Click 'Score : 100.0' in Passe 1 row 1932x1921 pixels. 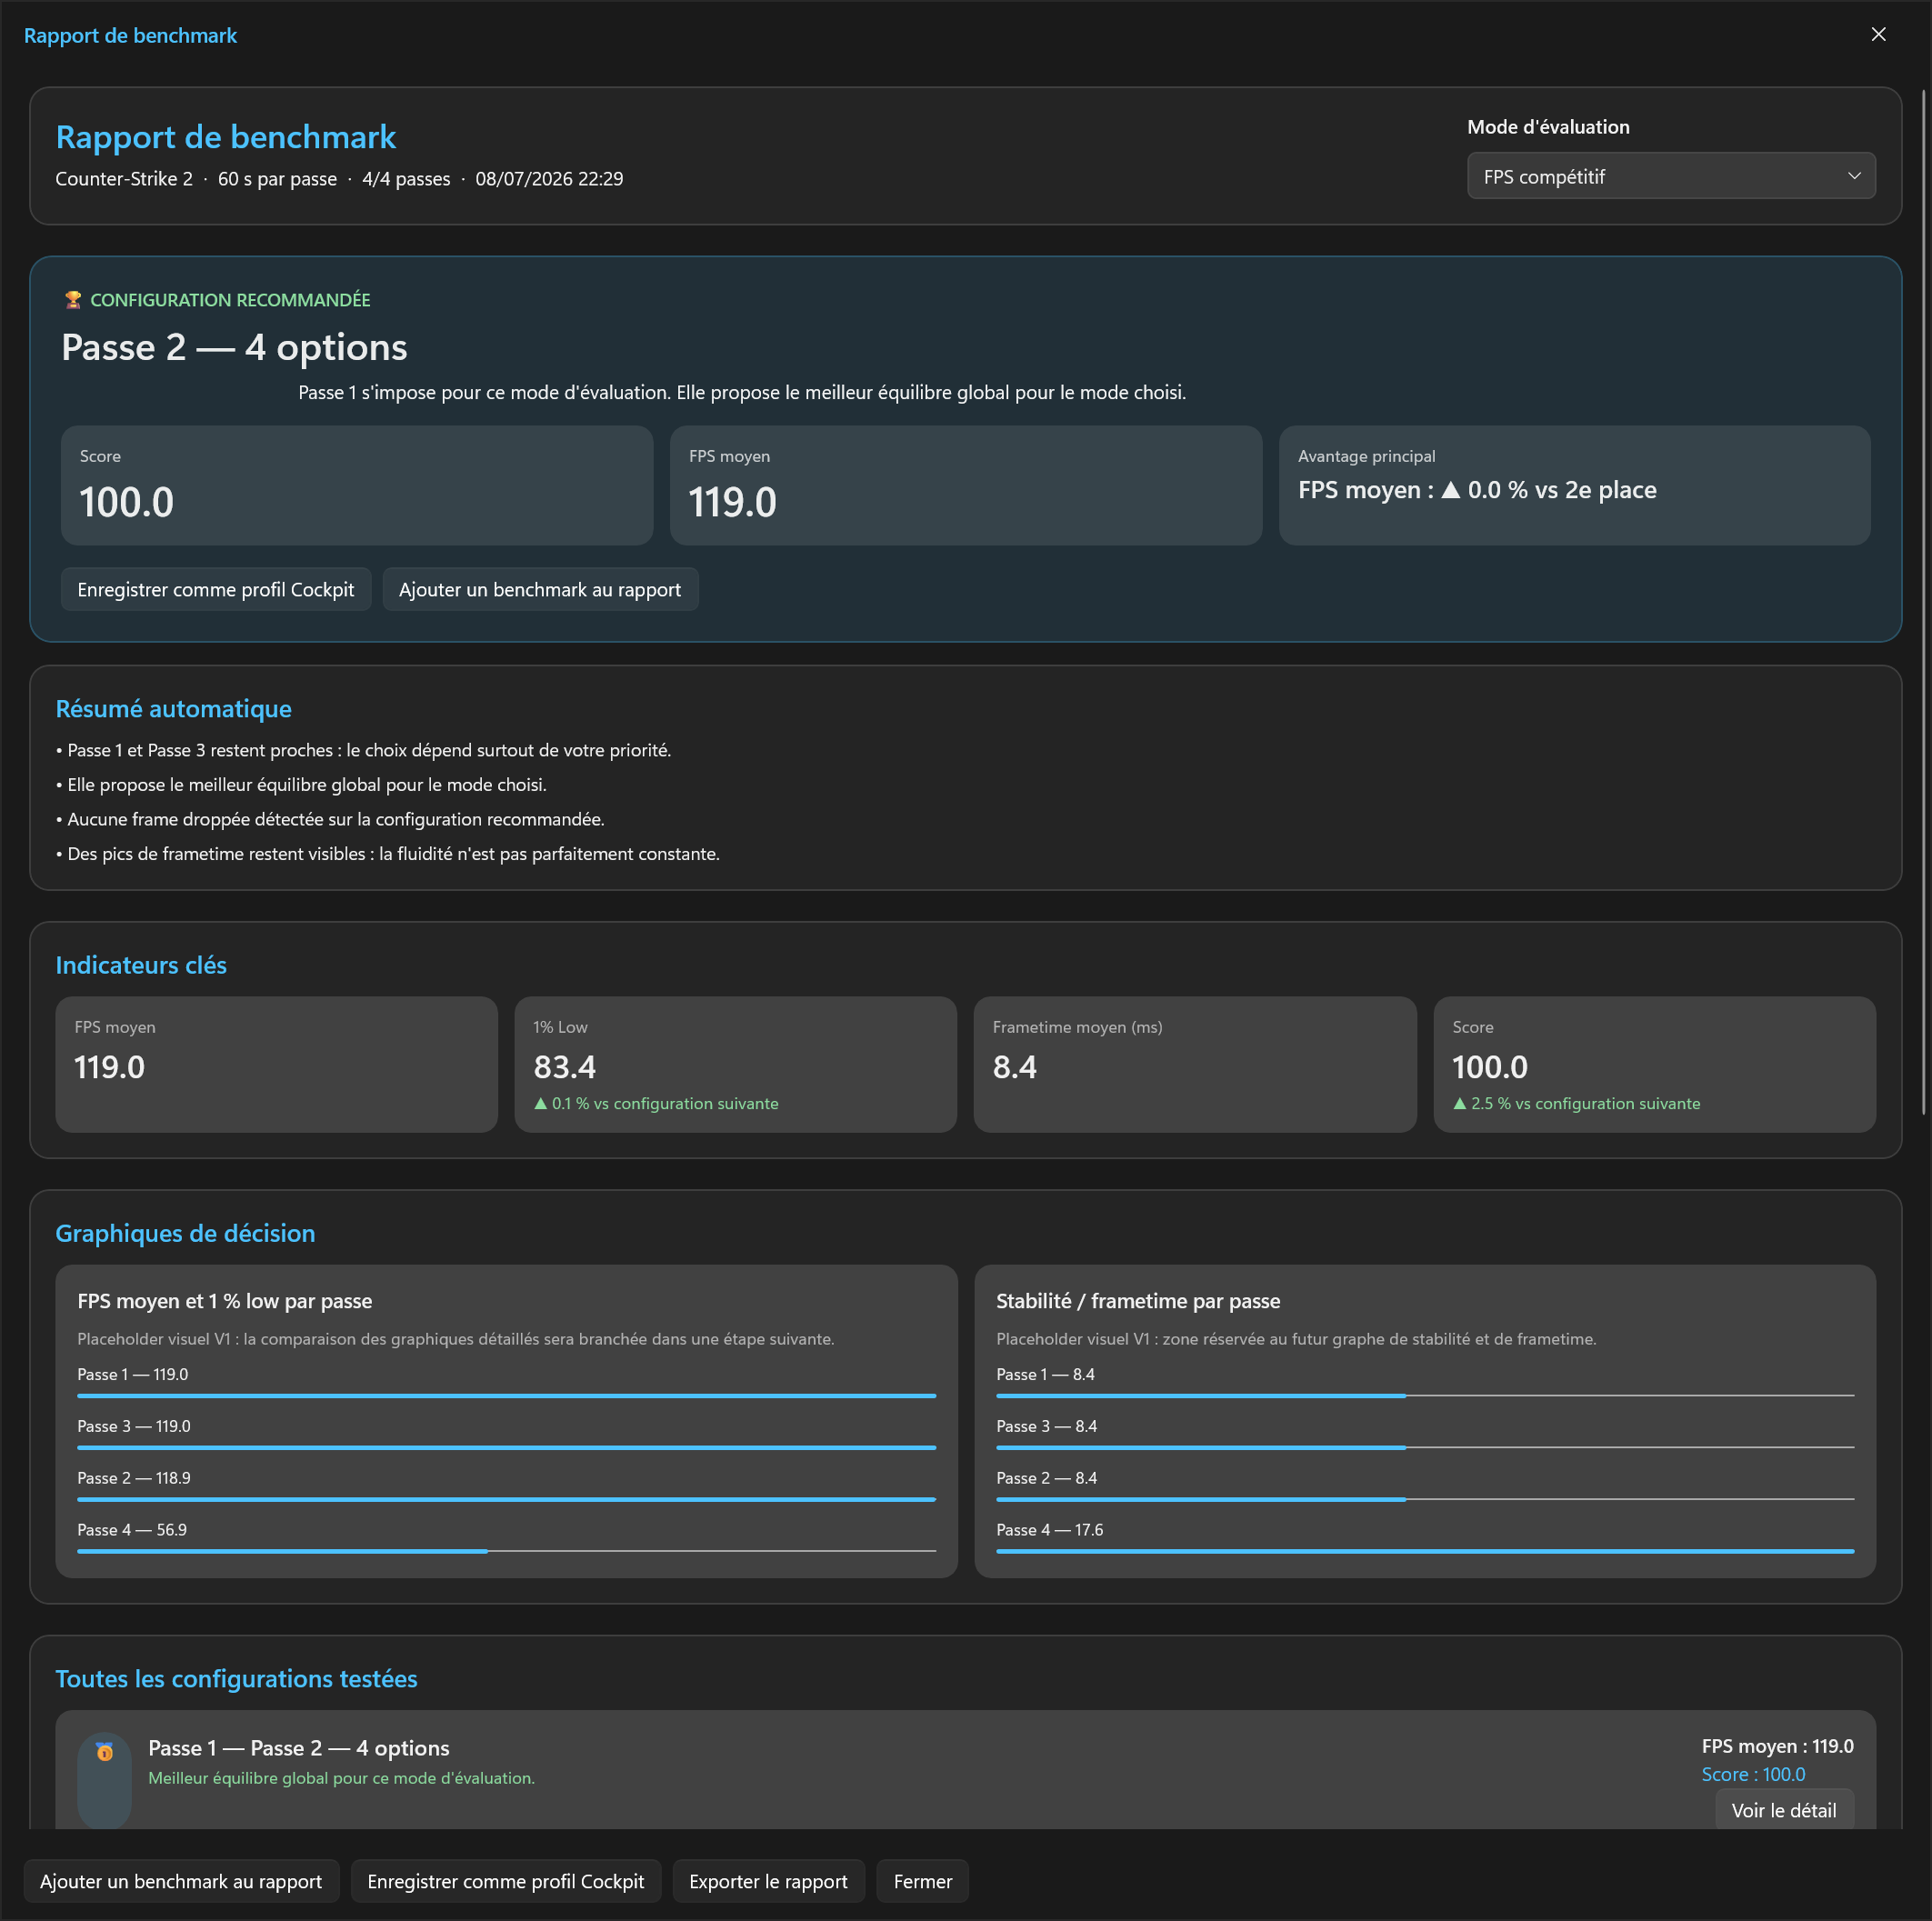click(x=1753, y=1774)
